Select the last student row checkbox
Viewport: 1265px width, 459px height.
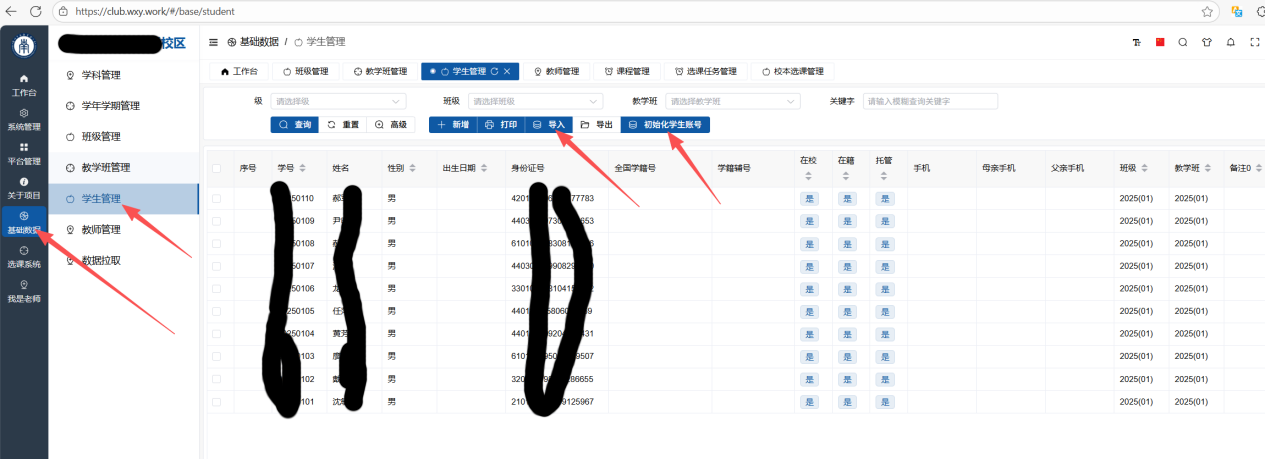pos(217,401)
